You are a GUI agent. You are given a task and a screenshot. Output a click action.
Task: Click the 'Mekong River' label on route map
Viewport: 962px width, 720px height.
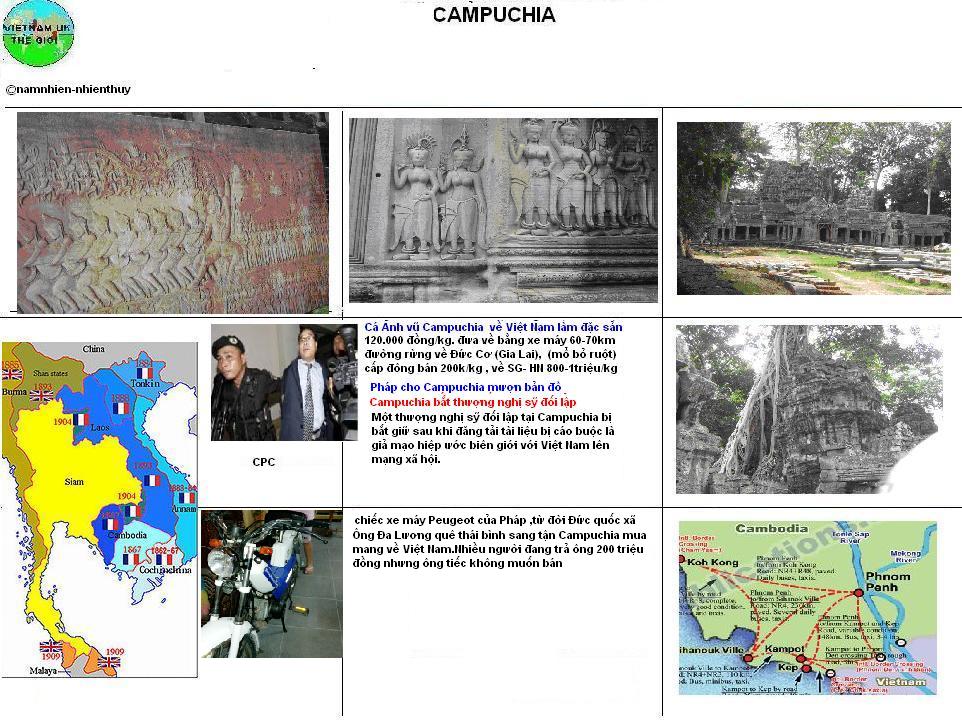(905, 556)
